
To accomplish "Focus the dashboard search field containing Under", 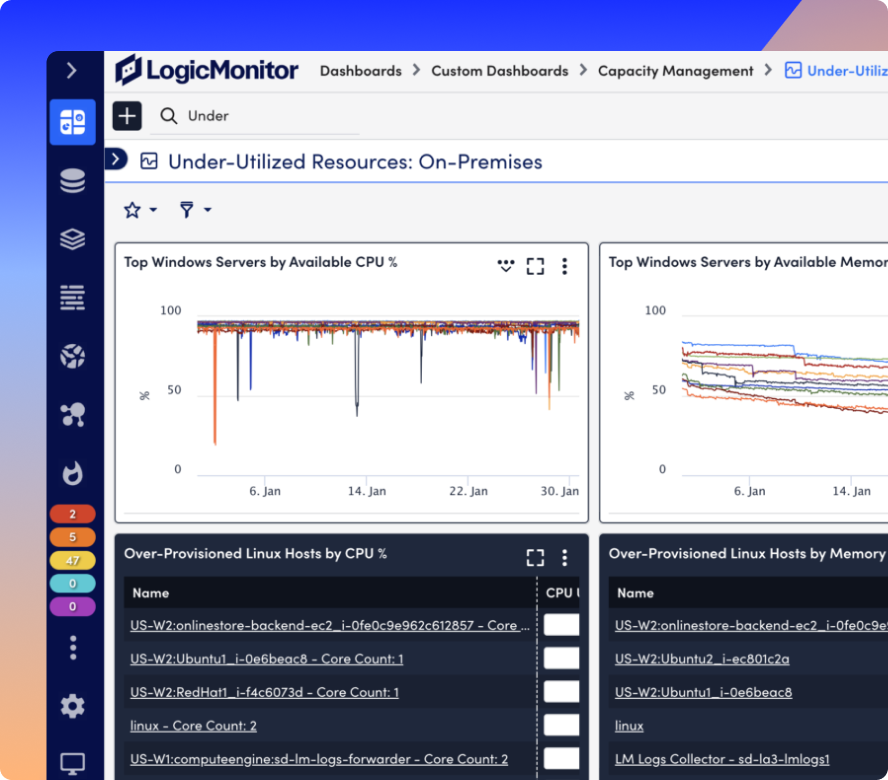I will click(255, 116).
